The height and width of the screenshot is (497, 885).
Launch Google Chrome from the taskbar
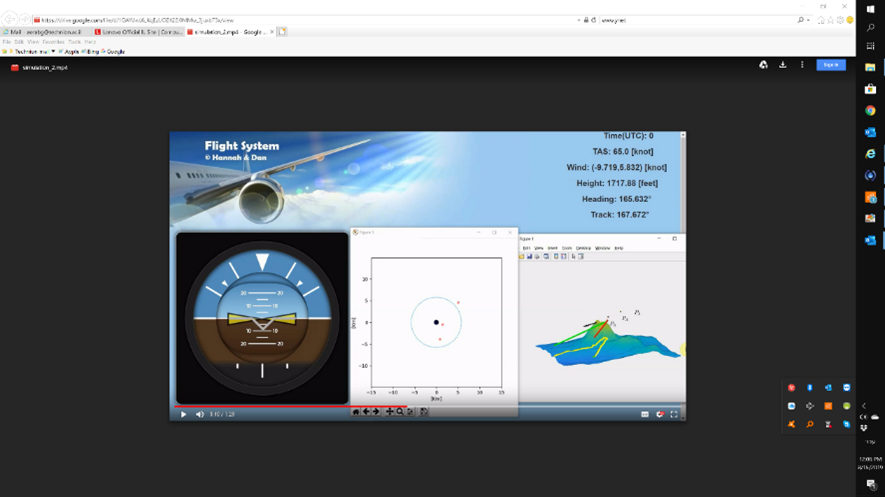point(870,111)
